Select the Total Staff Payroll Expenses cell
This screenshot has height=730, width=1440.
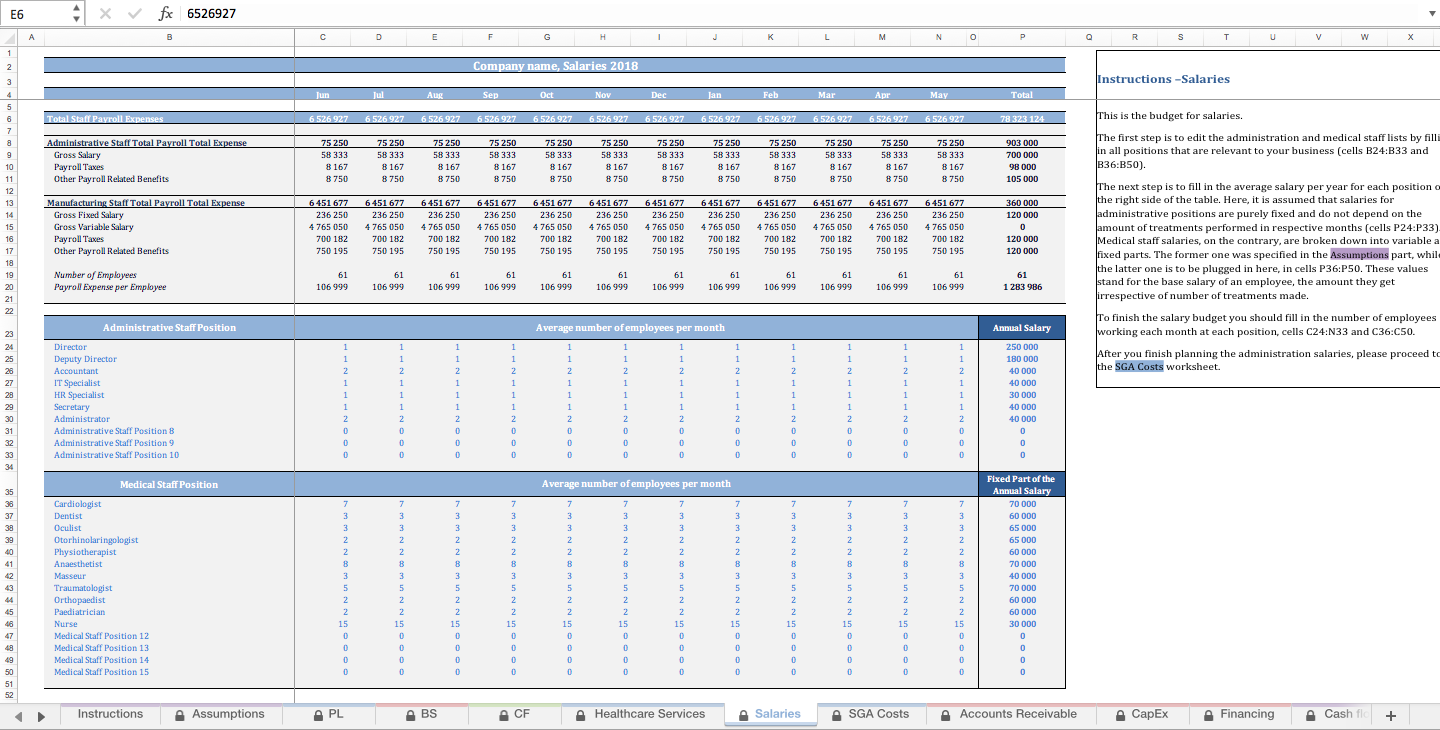[x=169, y=119]
